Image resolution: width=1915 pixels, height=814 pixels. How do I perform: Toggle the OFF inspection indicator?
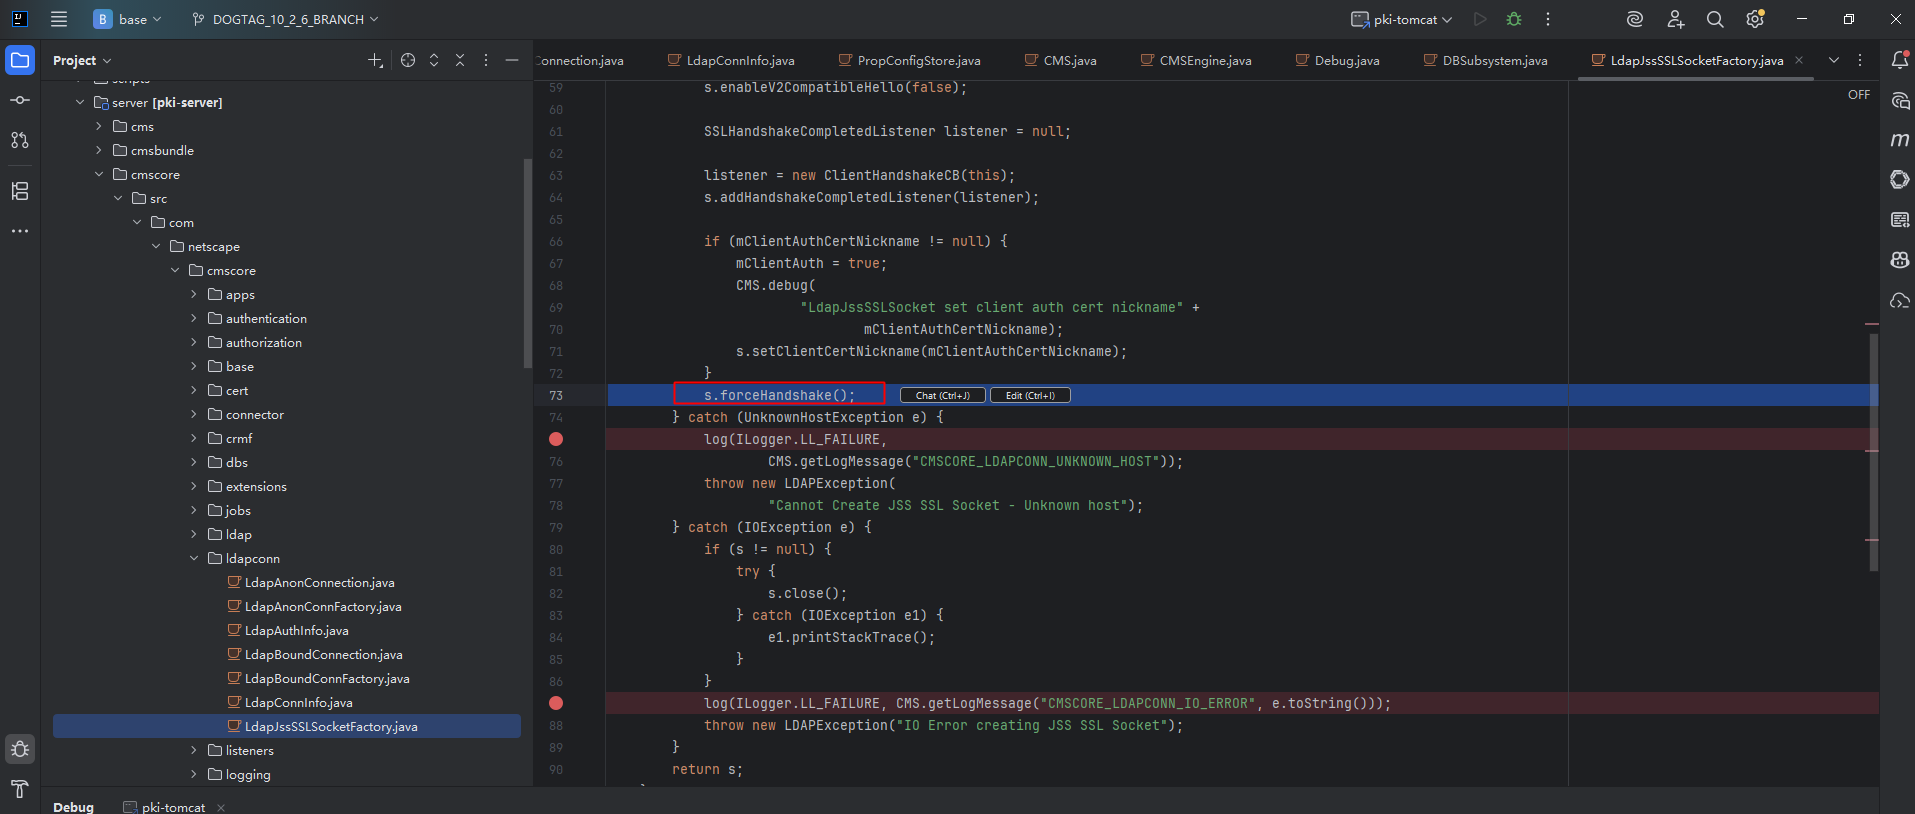(1858, 95)
